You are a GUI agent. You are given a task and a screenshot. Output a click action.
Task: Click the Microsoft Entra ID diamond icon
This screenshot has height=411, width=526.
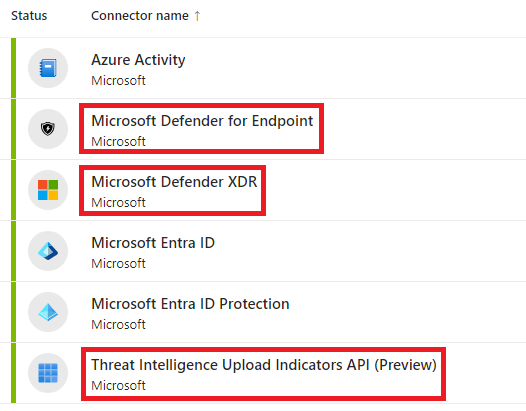(48, 251)
